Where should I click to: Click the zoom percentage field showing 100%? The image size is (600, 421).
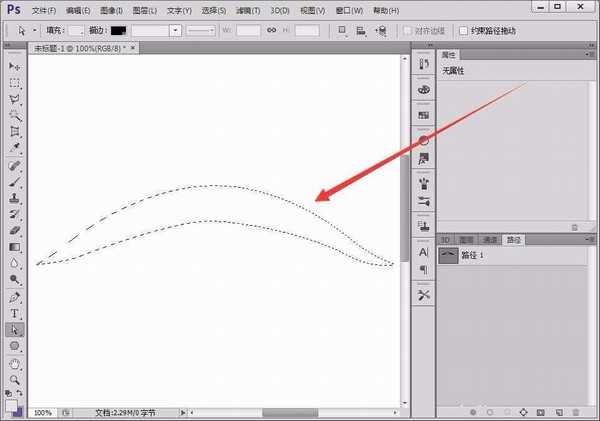(42, 412)
